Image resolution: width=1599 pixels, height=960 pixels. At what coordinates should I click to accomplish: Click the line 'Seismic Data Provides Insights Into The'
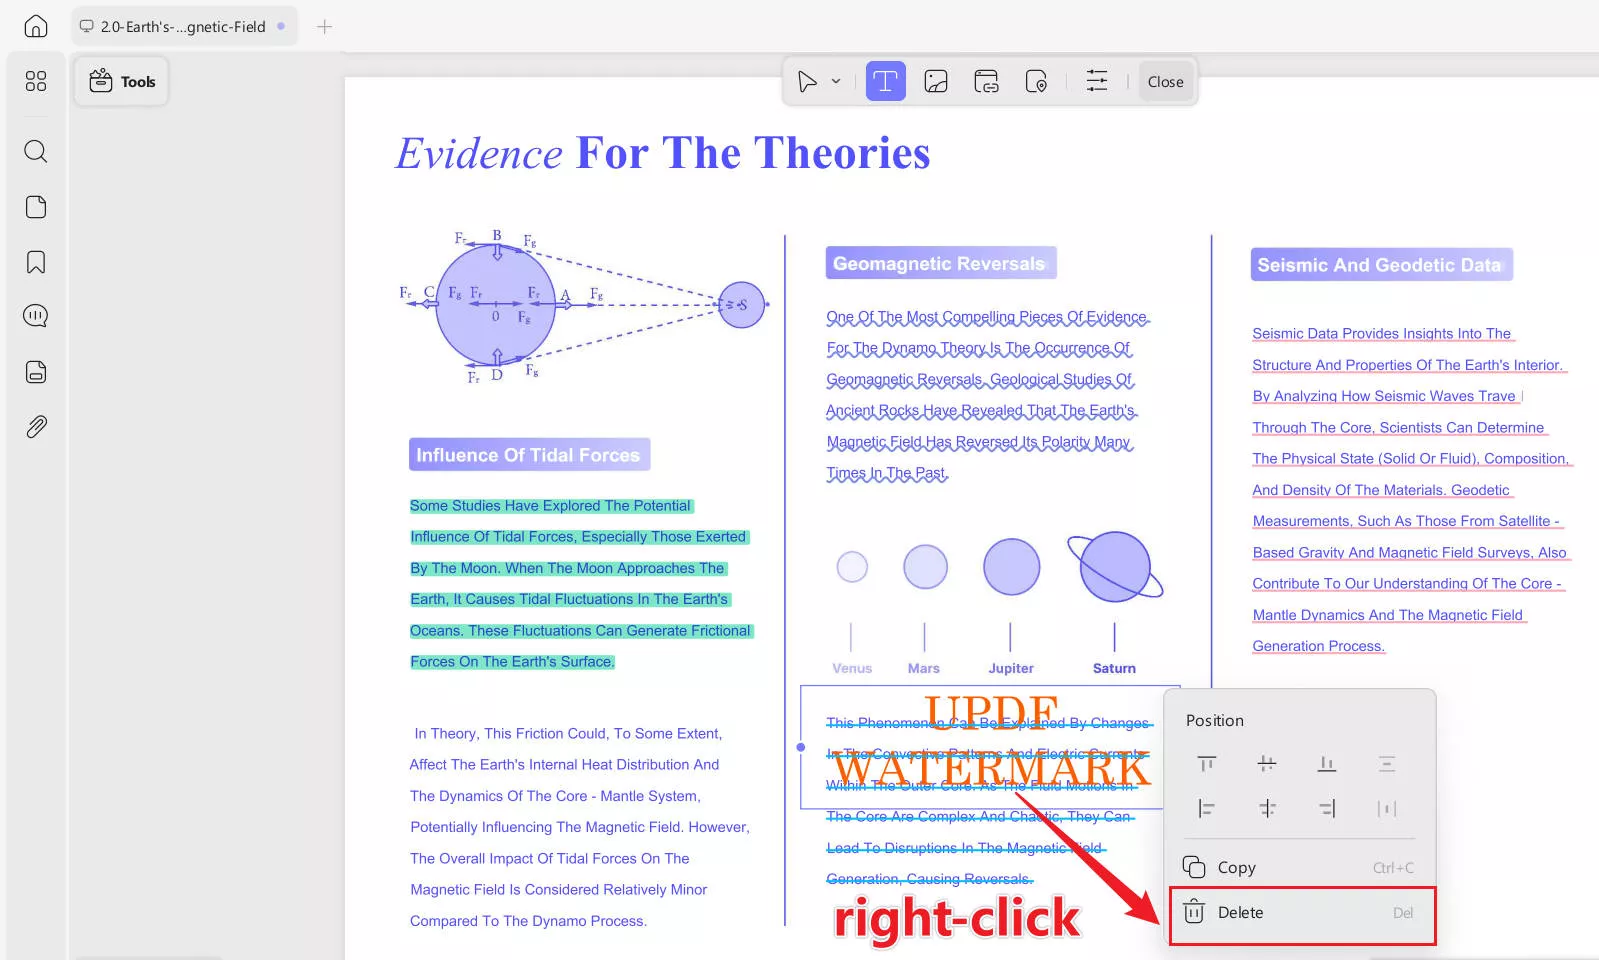click(1382, 334)
